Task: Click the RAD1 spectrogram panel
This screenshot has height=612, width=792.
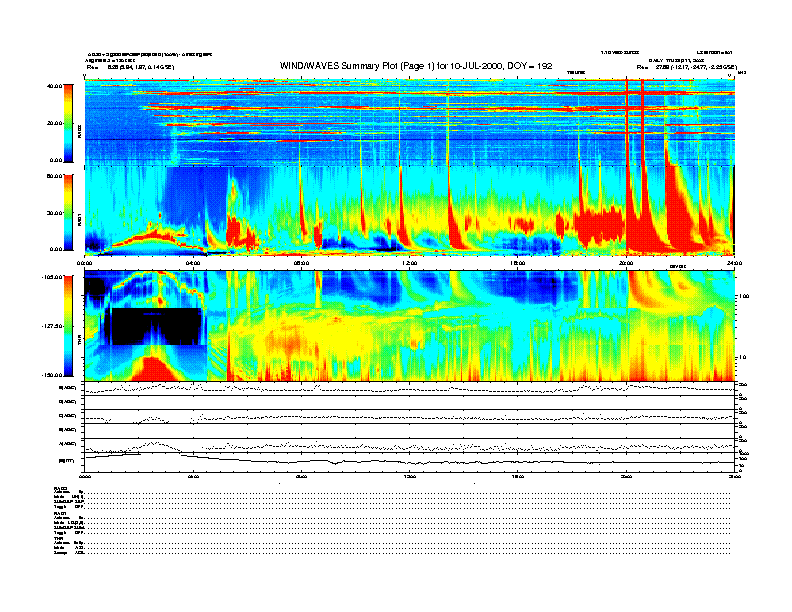Action: [x=410, y=211]
